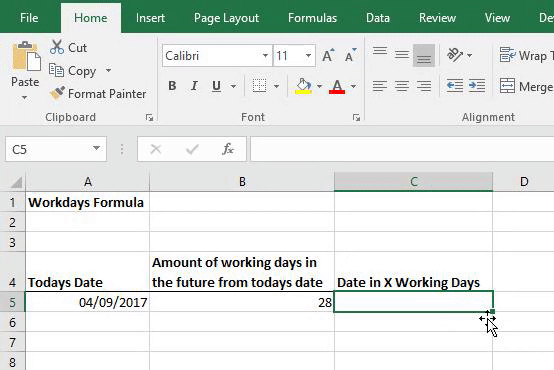
Task: Click the Insert Function fx icon
Action: coord(228,149)
